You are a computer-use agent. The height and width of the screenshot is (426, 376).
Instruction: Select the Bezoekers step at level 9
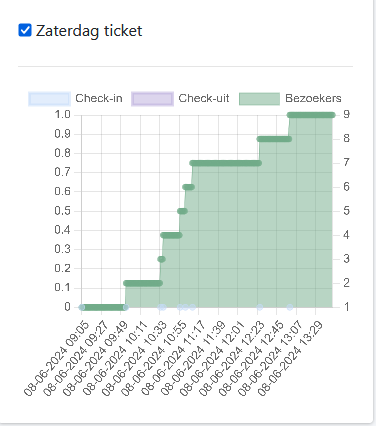click(311, 115)
